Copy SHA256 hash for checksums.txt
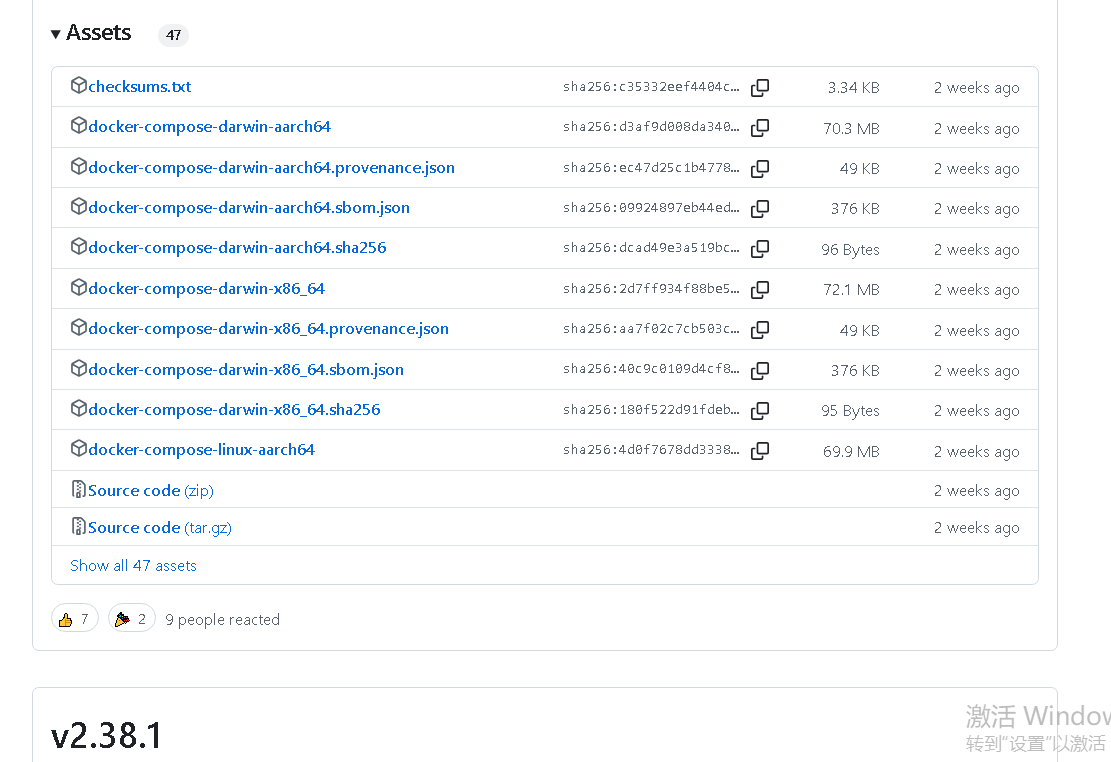Screen dimensions: 1111x762 point(760,87)
